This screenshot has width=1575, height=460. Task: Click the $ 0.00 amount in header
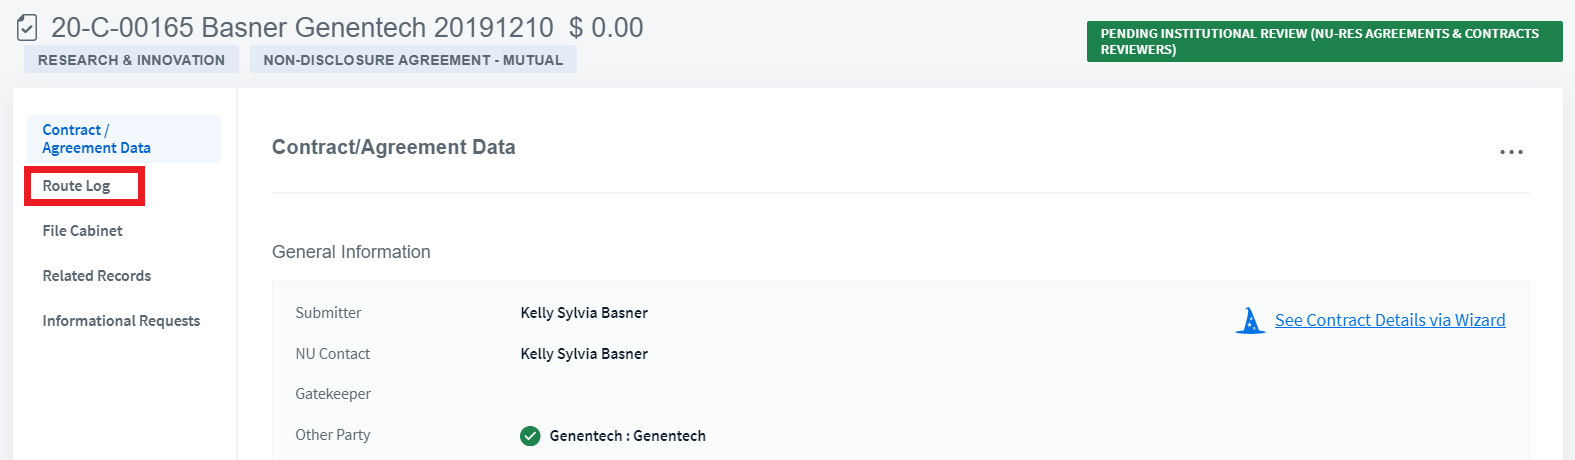606,27
